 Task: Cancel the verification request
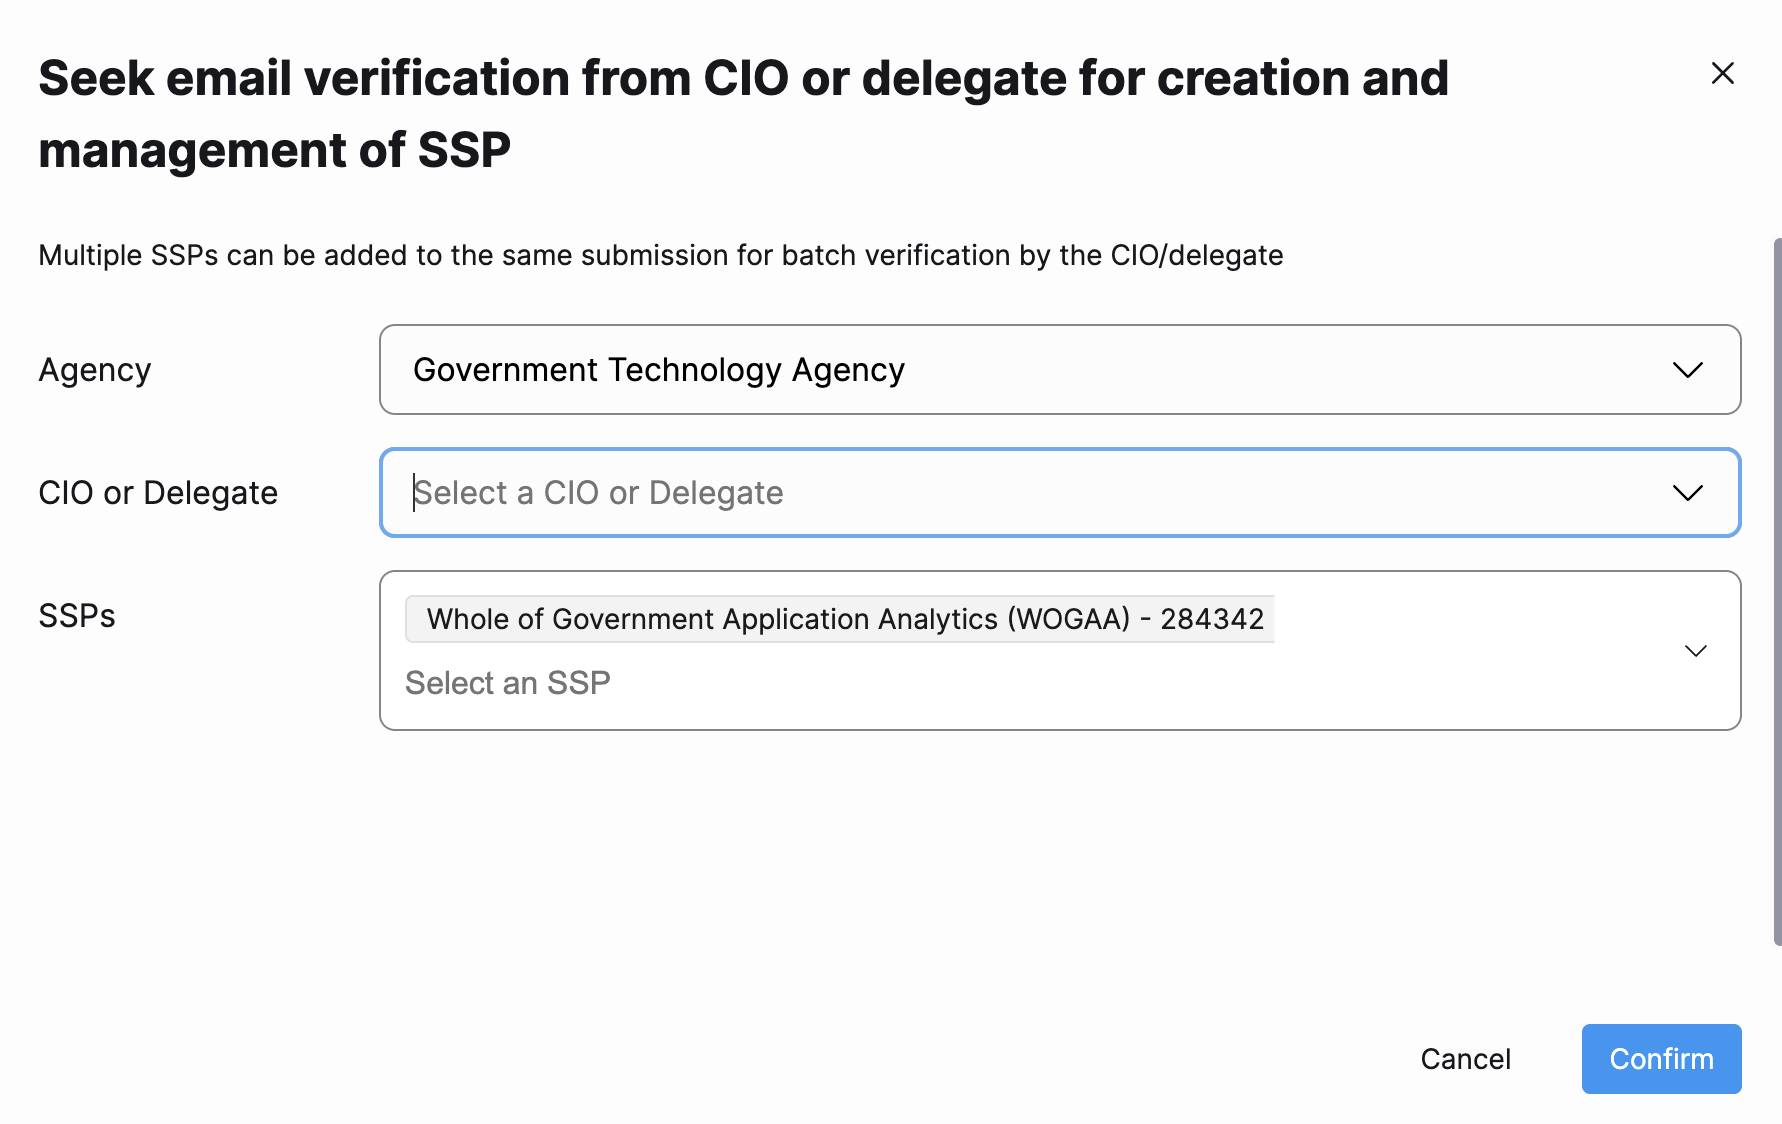coord(1465,1059)
